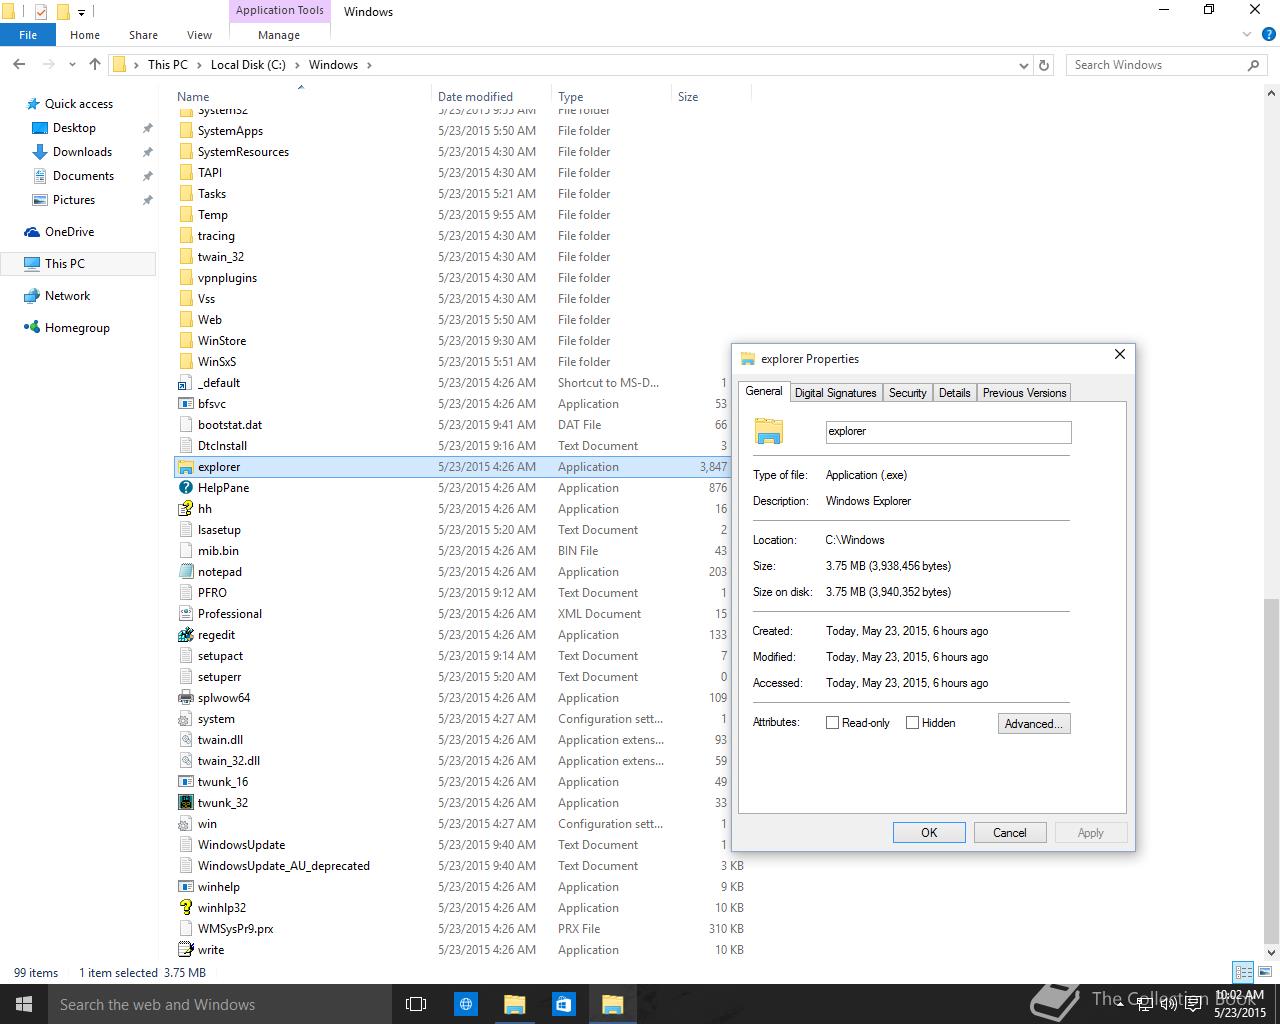This screenshot has width=1280, height=1024.
Task: Open the File menu tab
Action: pos(28,35)
